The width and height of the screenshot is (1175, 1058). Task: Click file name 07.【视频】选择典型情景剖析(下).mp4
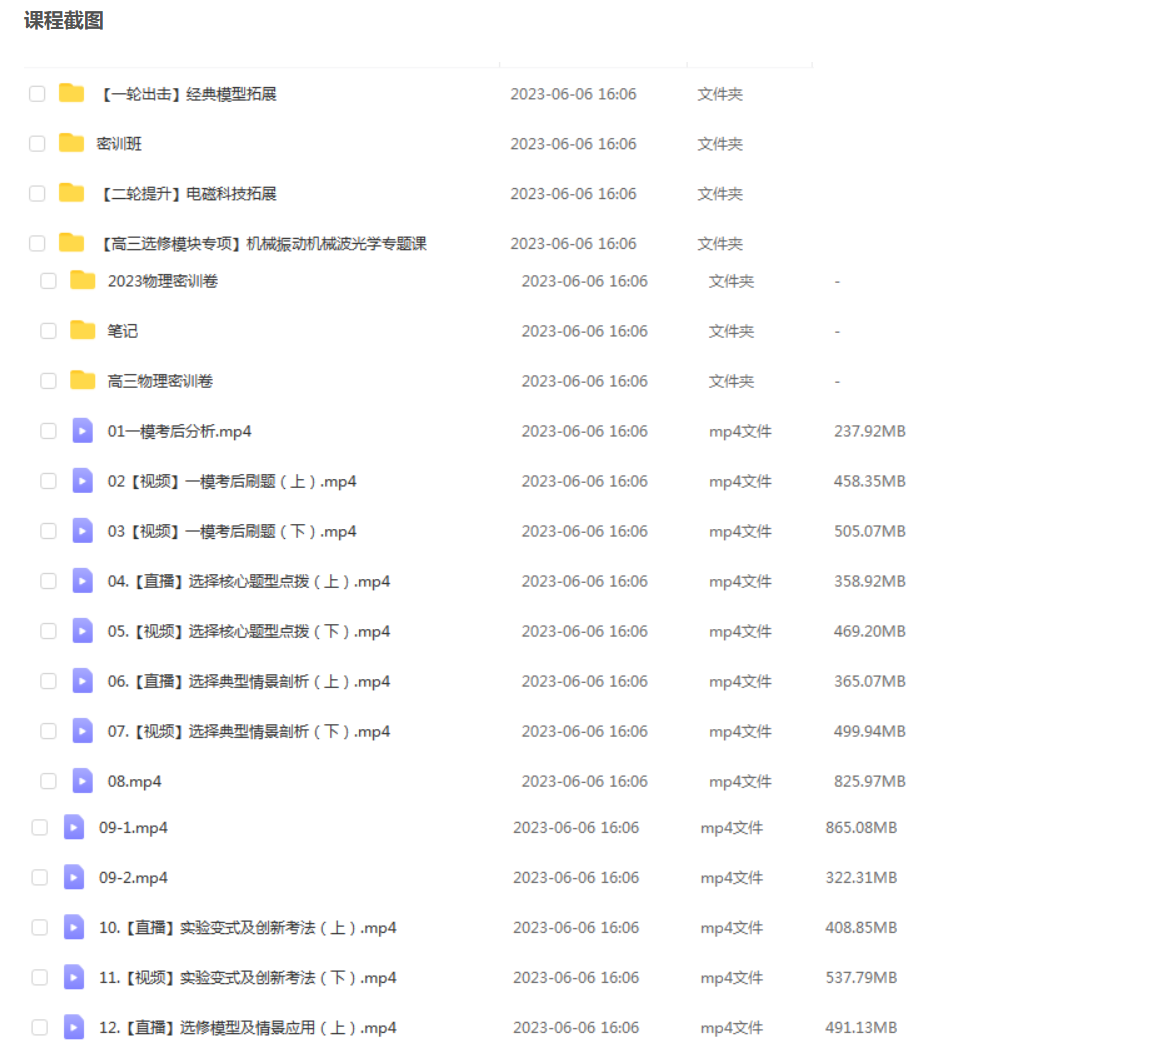tap(248, 731)
